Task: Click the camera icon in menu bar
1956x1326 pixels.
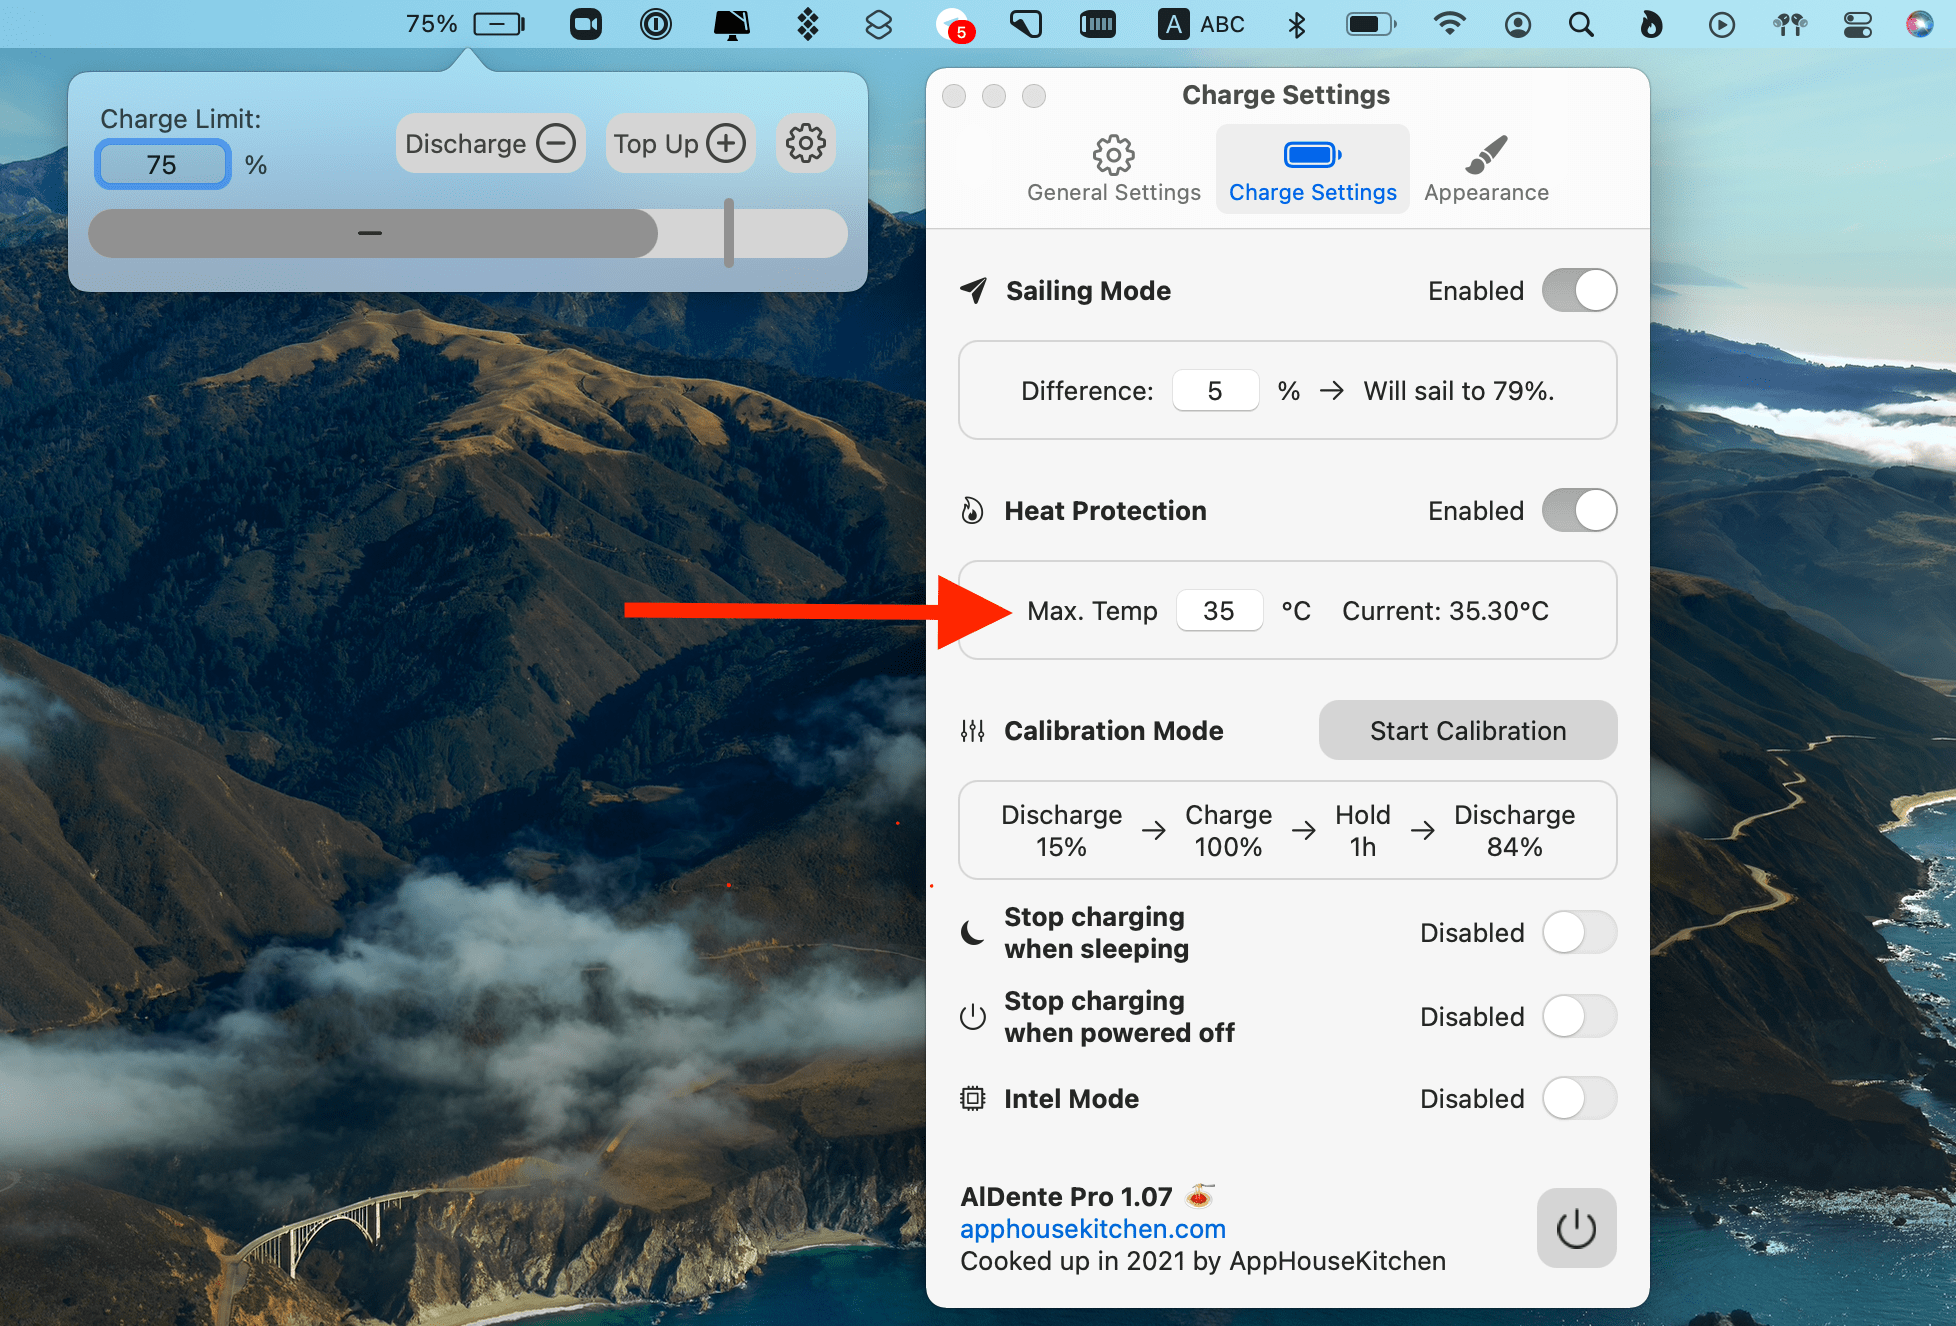Action: pyautogui.click(x=586, y=24)
